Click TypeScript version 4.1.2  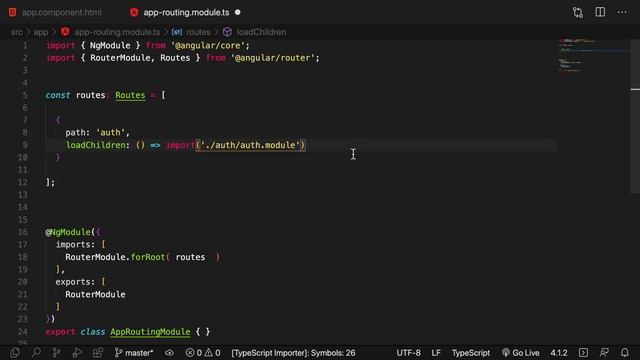click(x=559, y=353)
